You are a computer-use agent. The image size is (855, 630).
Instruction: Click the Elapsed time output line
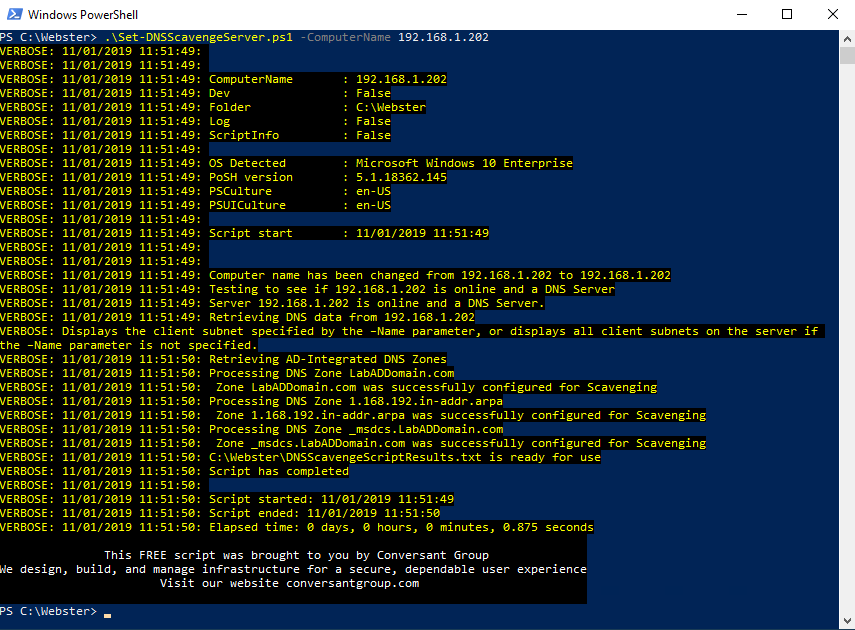coord(400,527)
